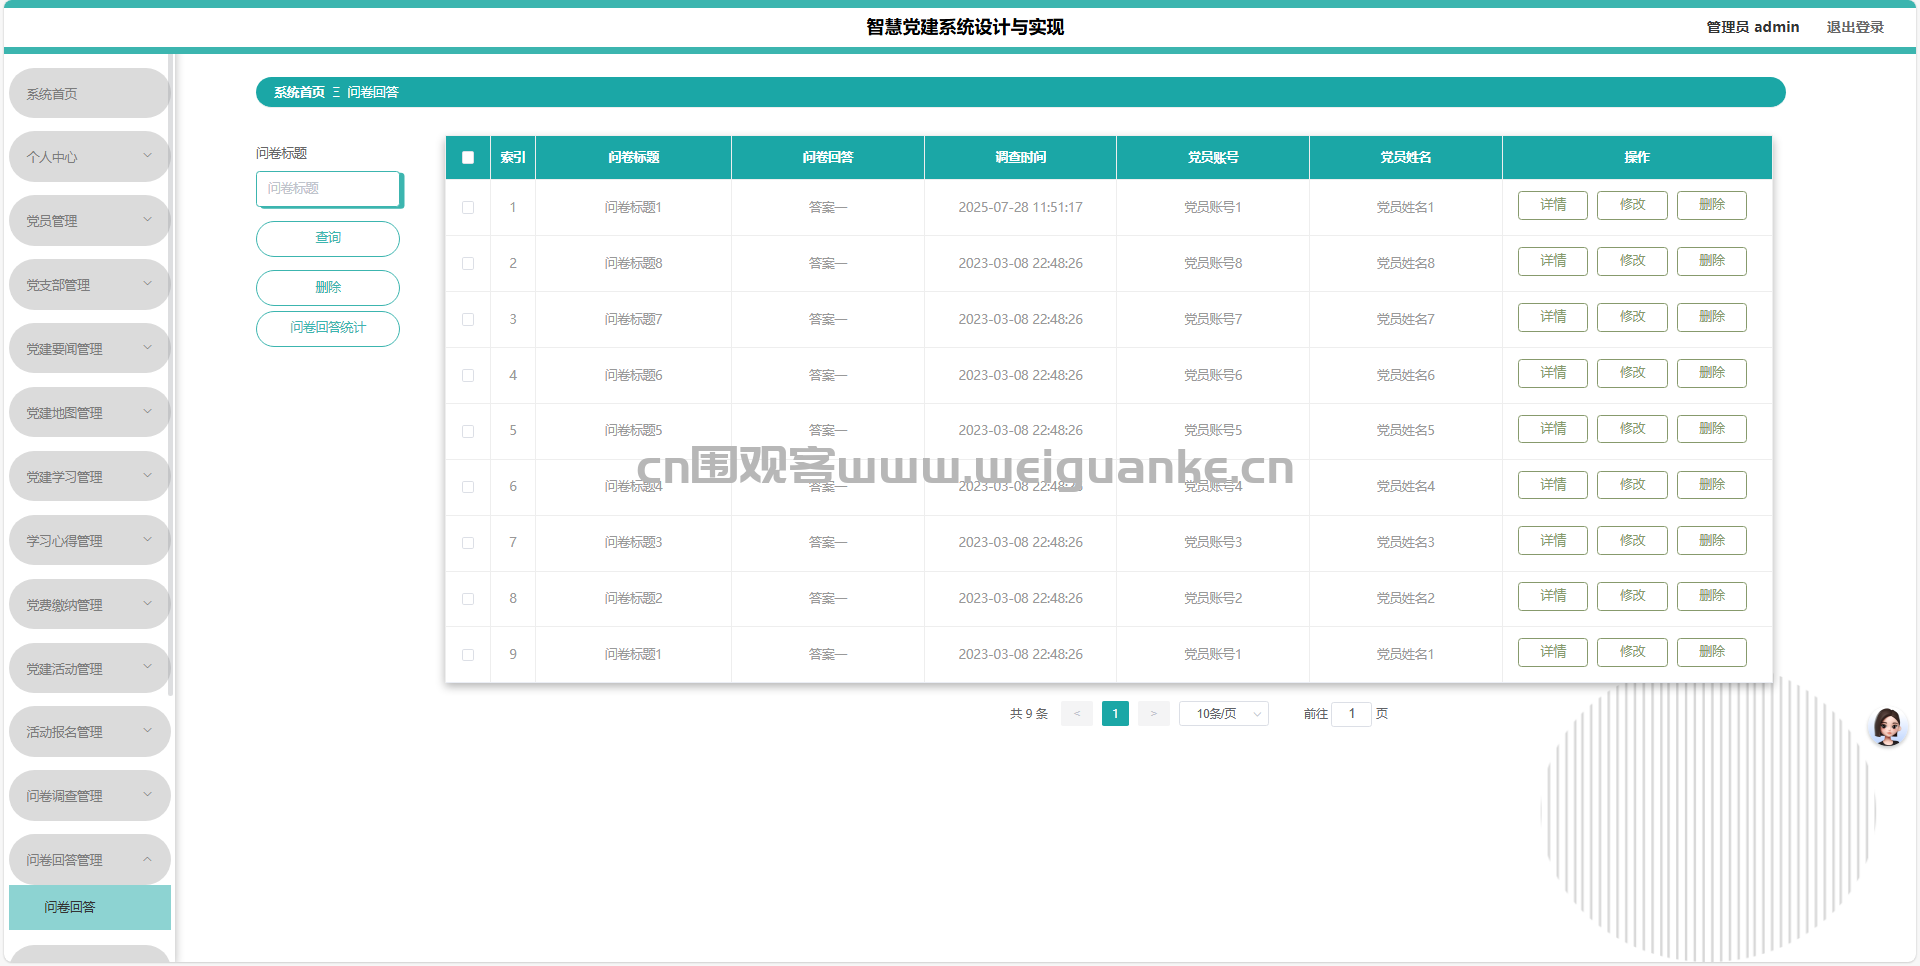Click the 删除 button under the search field
Image resolution: width=1920 pixels, height=966 pixels.
click(x=328, y=288)
